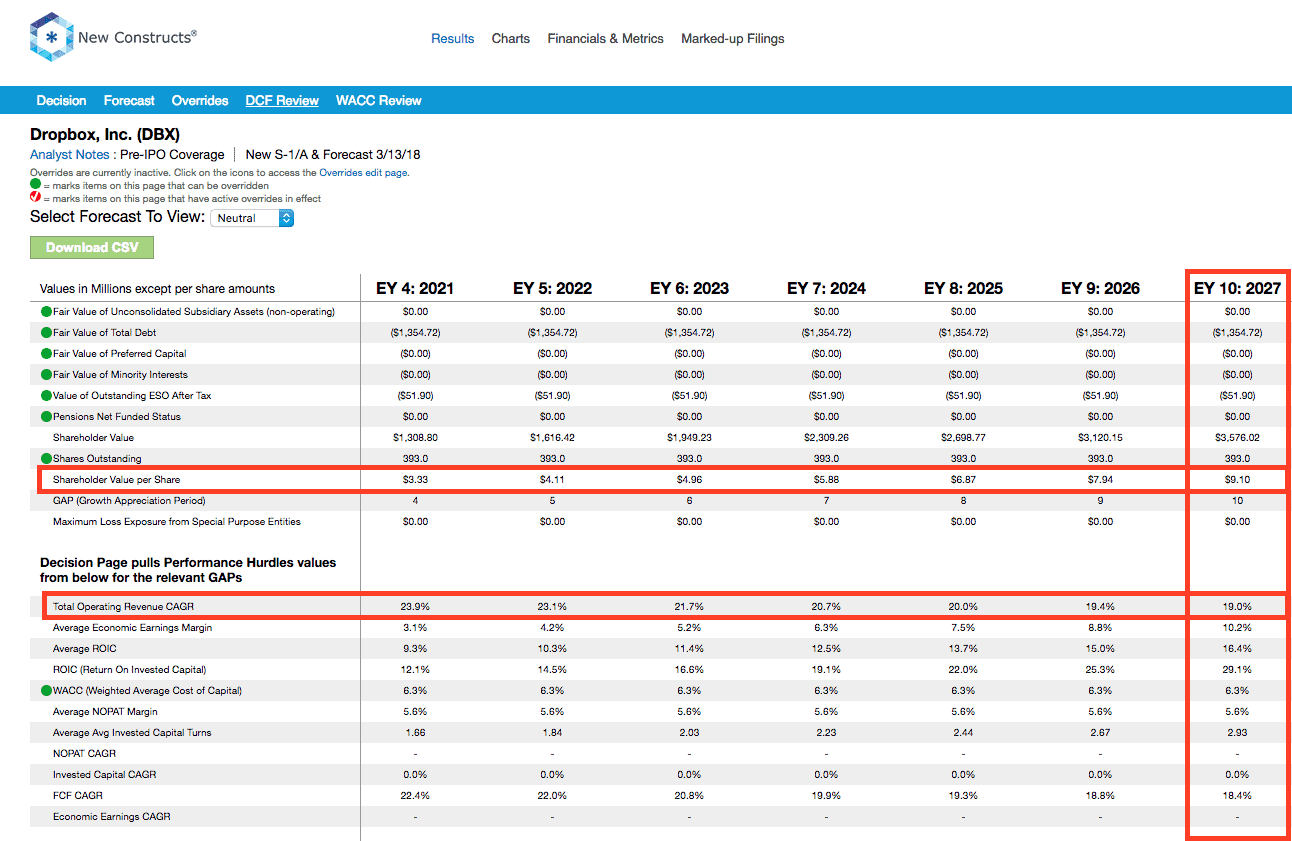Click the 2.93 invested capital turns value
Screen dimensions: 1292x841
1237,733
